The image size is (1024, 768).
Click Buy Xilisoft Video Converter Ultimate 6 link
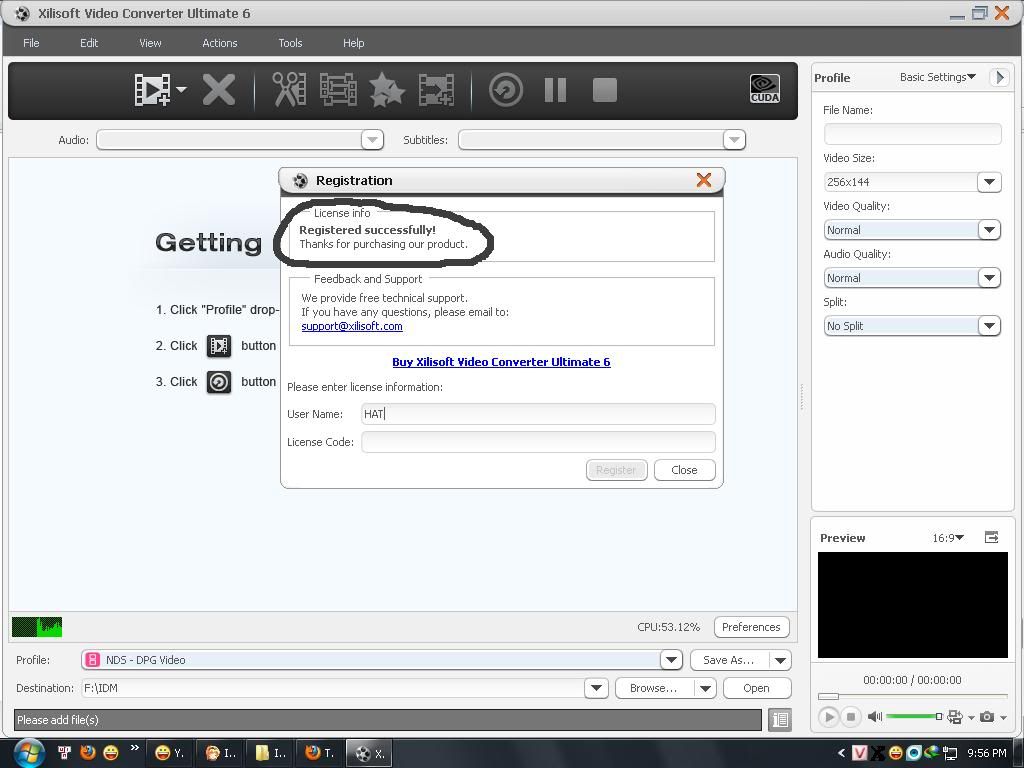pyautogui.click(x=502, y=362)
